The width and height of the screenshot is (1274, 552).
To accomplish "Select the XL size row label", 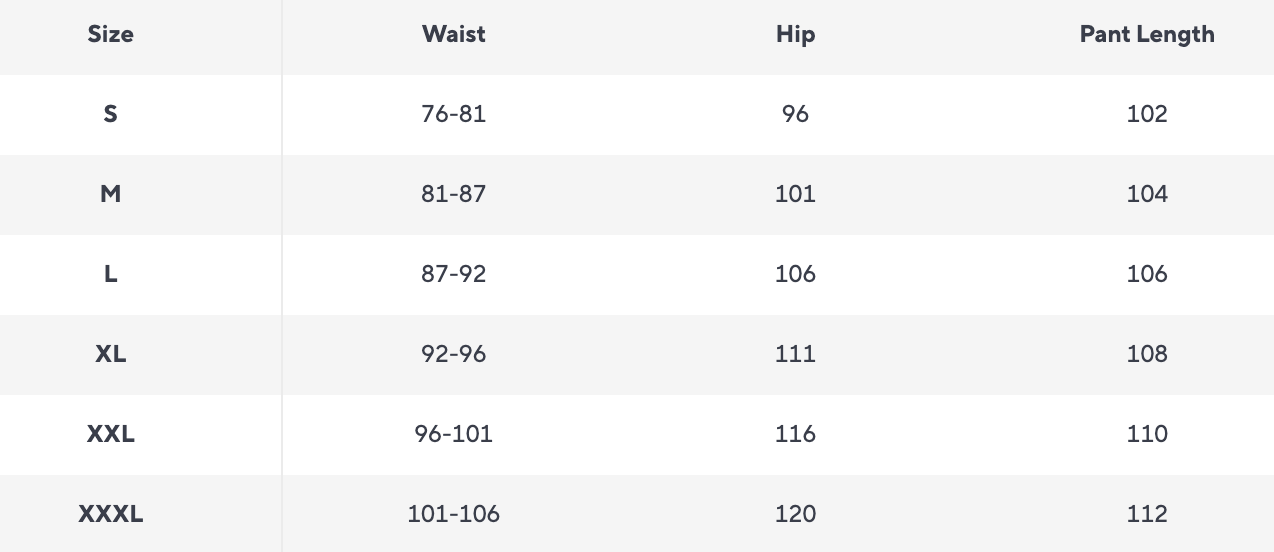I will [110, 354].
